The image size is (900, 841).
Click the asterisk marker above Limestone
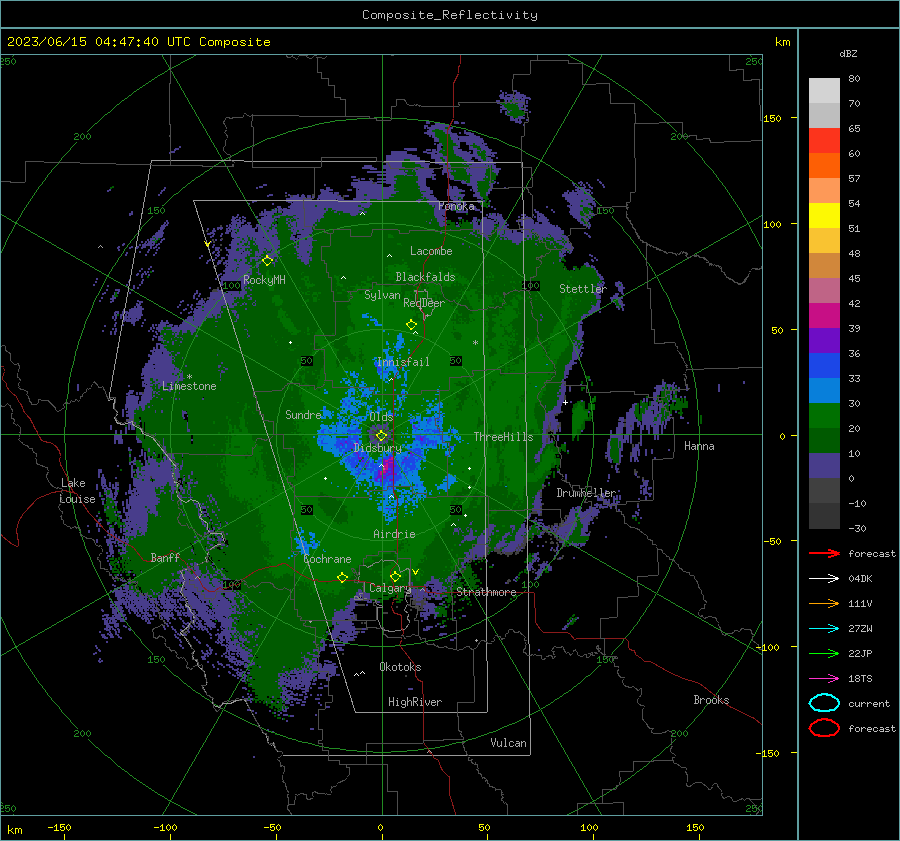(189, 377)
